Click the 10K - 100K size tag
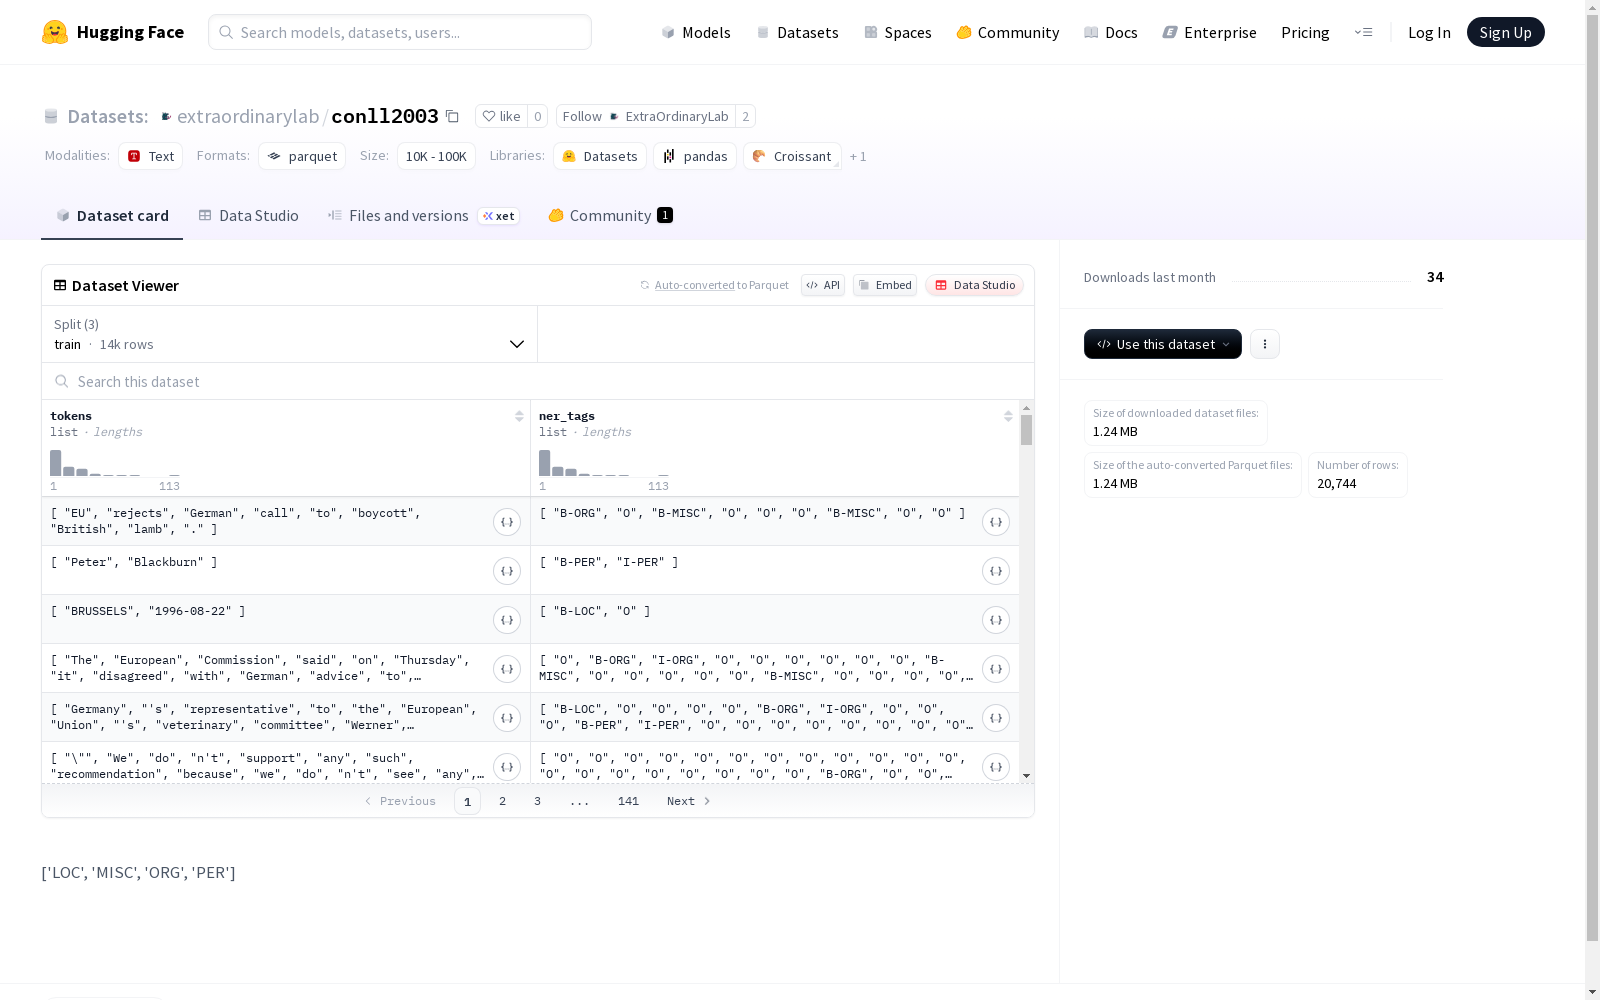 pyautogui.click(x=436, y=156)
